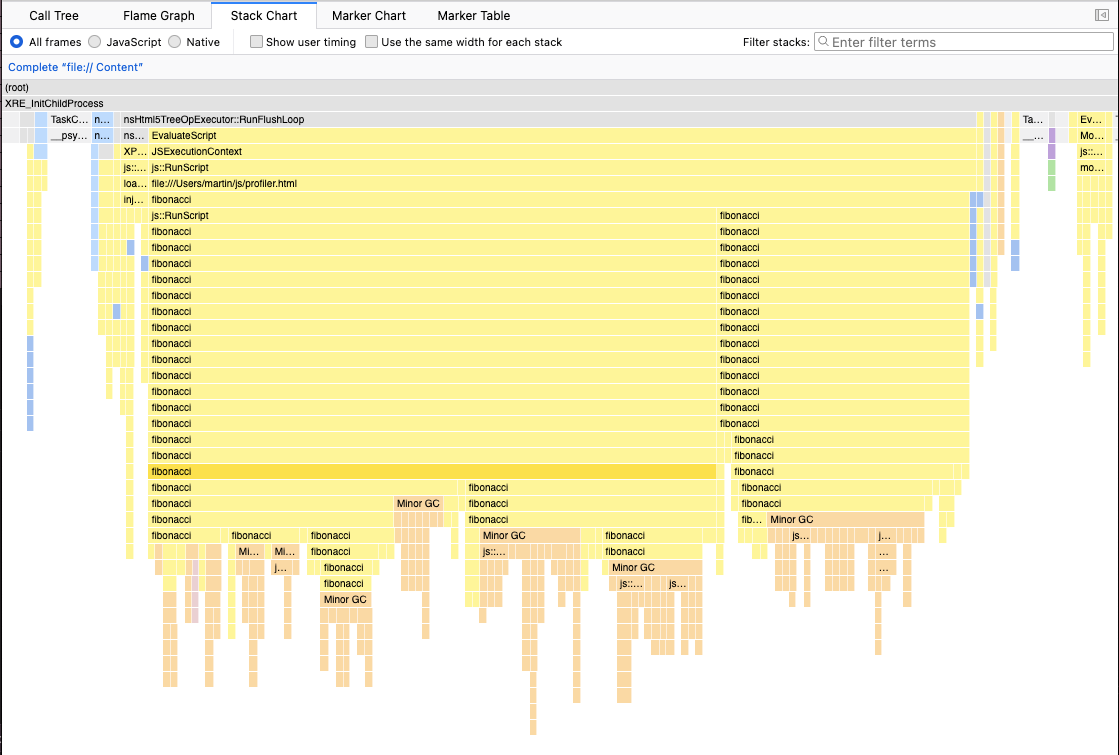Click the Complete "file:// Content" breadcrumb
The height and width of the screenshot is (755, 1119).
(76, 67)
